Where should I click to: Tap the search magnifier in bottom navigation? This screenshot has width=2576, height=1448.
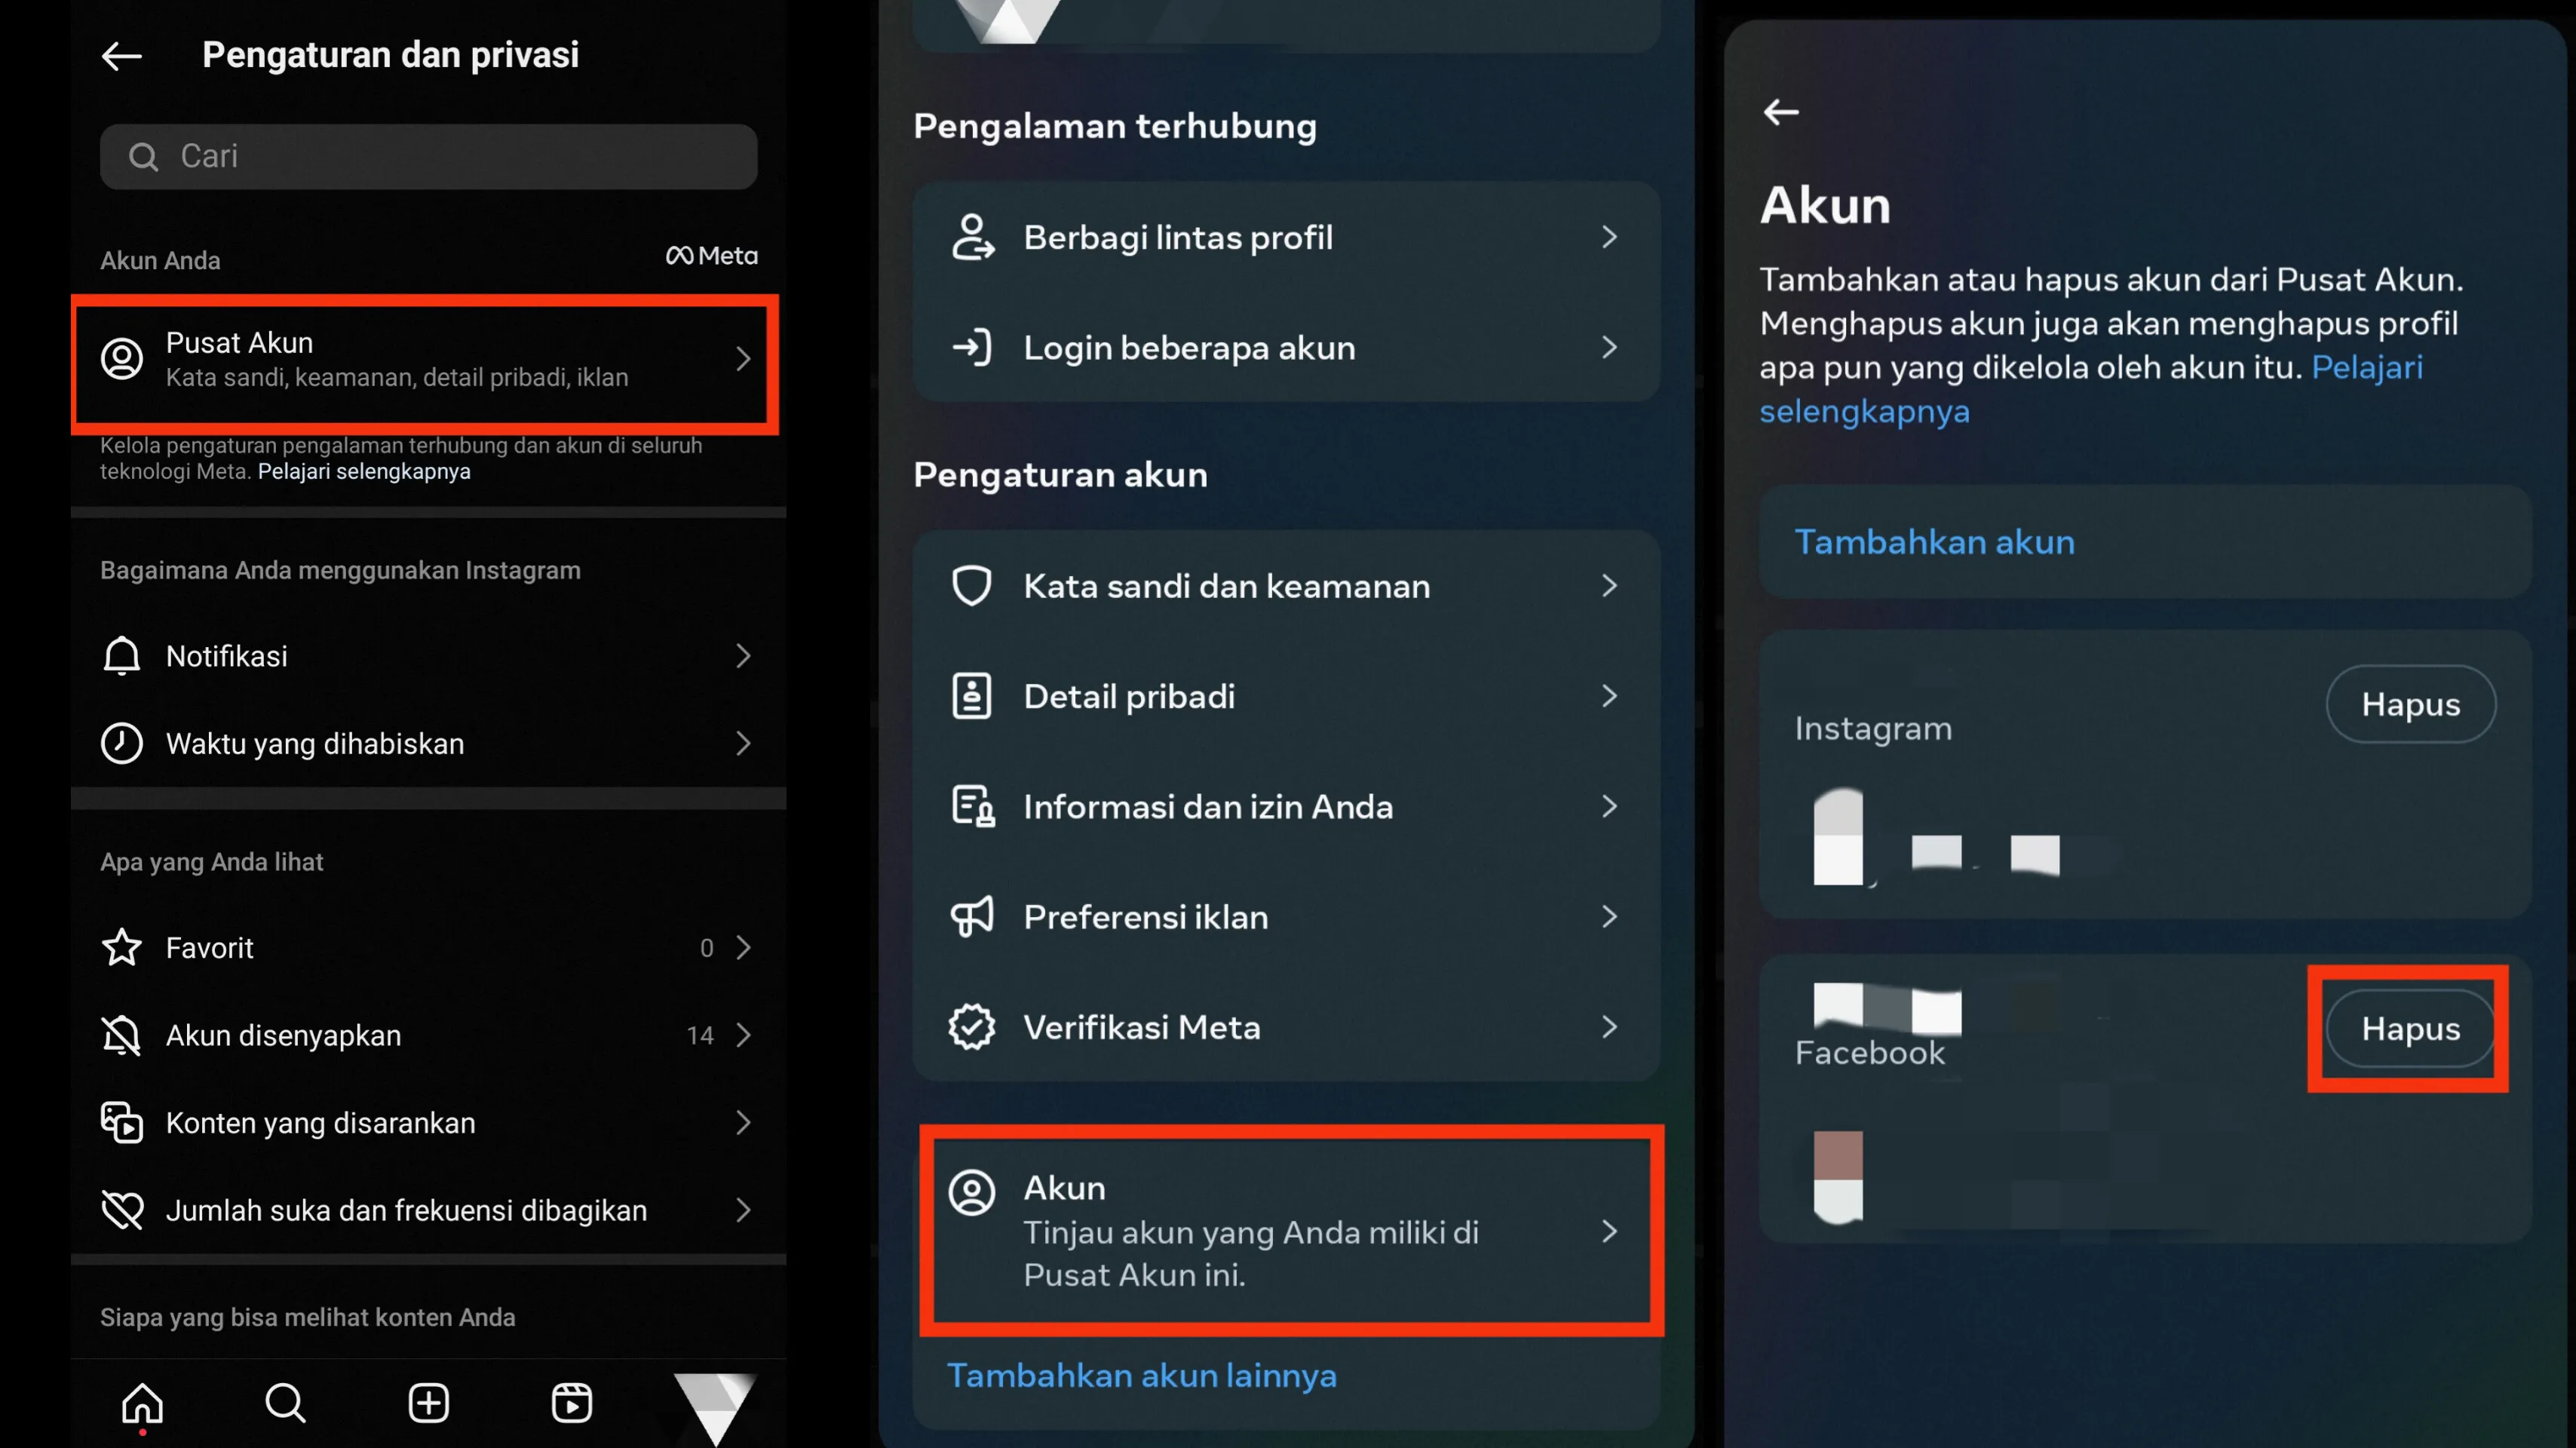285,1402
